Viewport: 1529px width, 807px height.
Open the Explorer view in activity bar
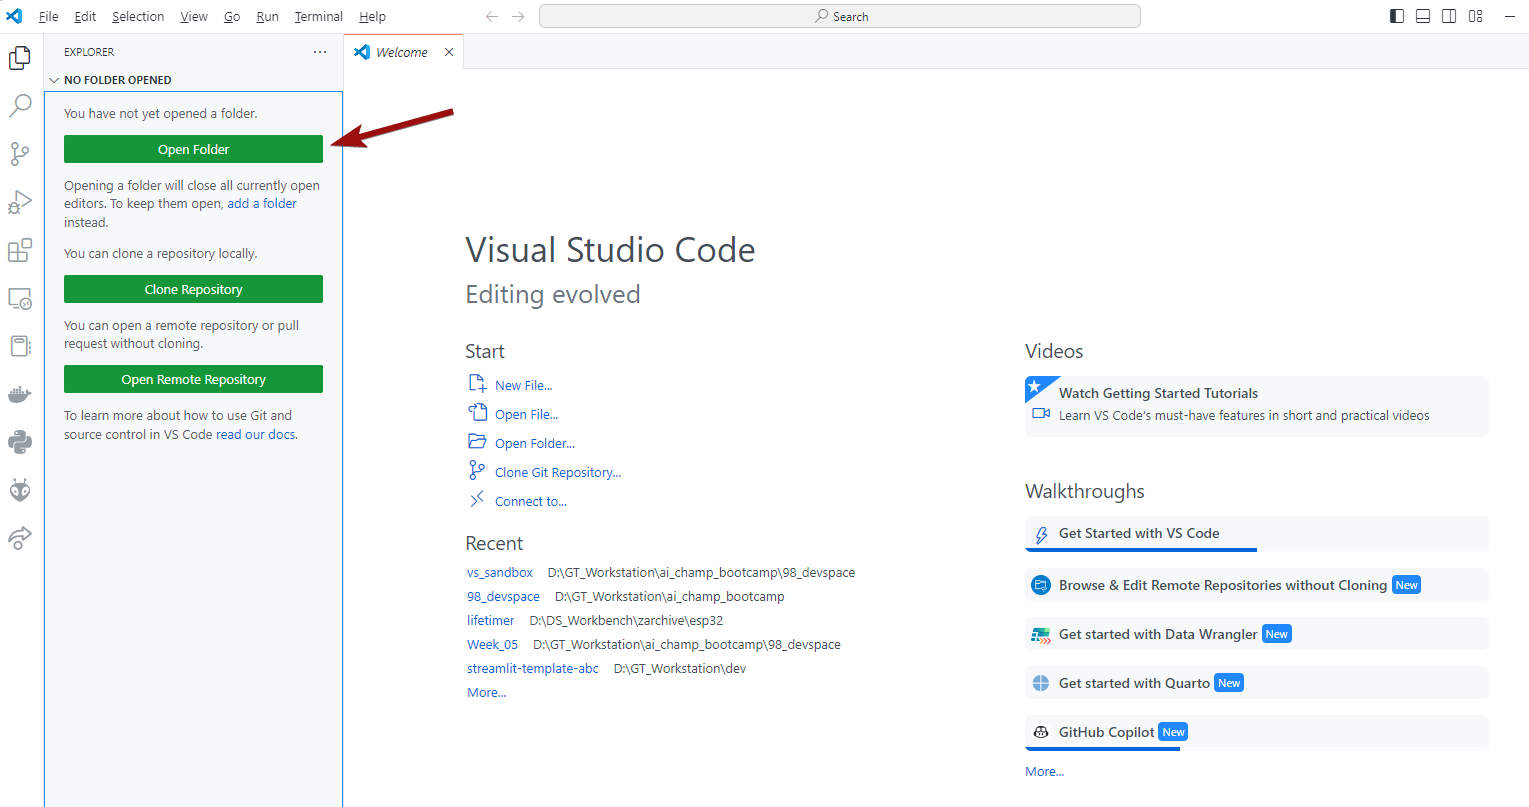tap(20, 59)
